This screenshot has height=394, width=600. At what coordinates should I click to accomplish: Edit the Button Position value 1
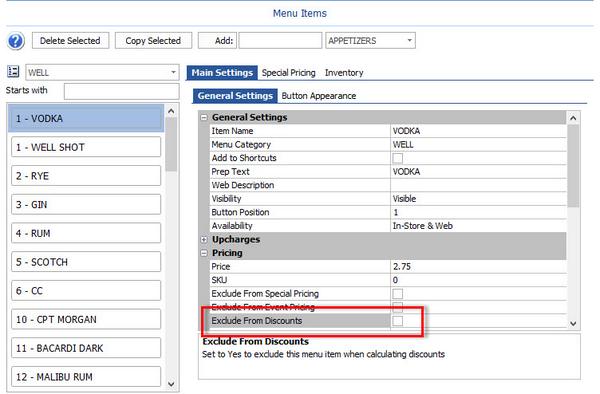tap(478, 212)
